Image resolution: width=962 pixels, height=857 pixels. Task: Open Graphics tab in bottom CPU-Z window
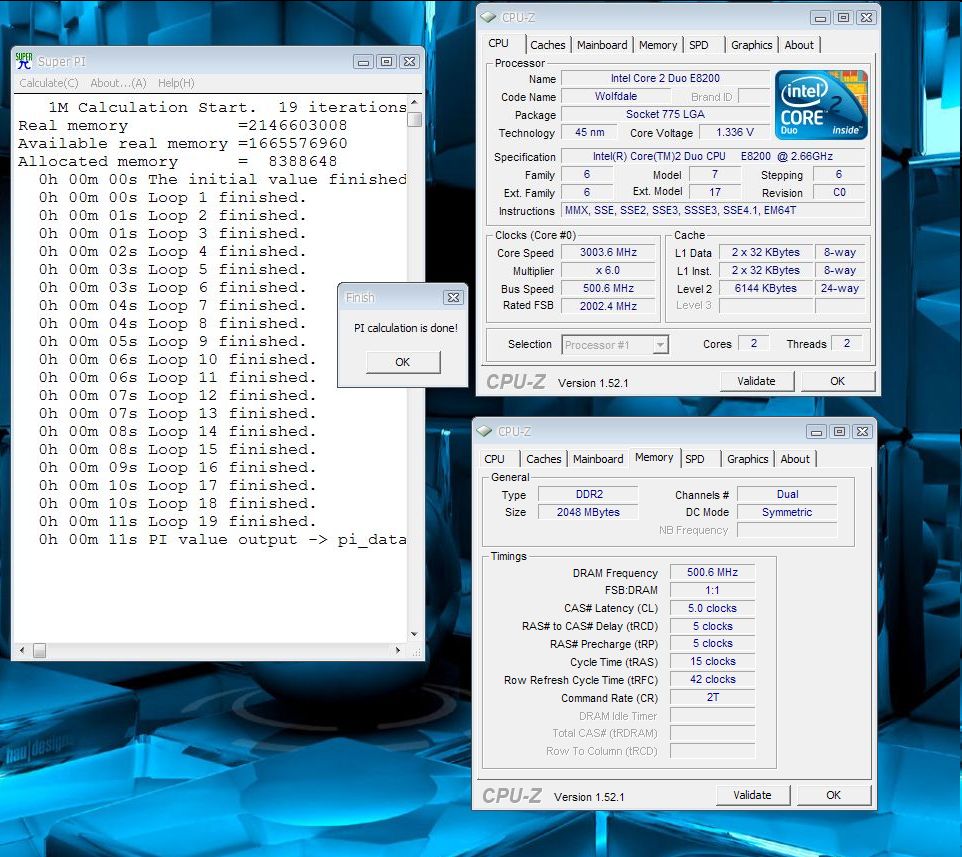(x=747, y=459)
